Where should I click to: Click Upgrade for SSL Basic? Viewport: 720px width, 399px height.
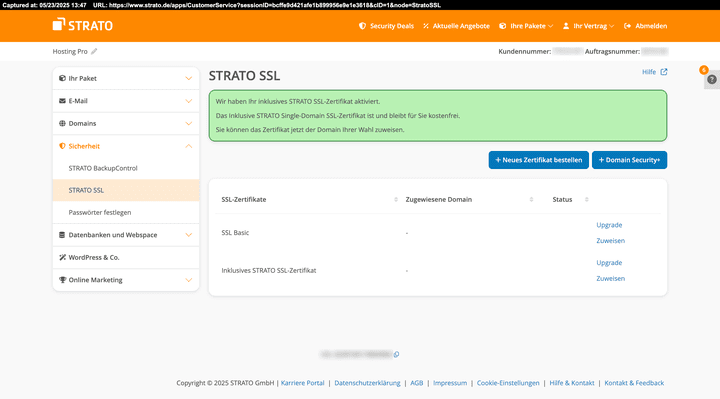tap(609, 225)
